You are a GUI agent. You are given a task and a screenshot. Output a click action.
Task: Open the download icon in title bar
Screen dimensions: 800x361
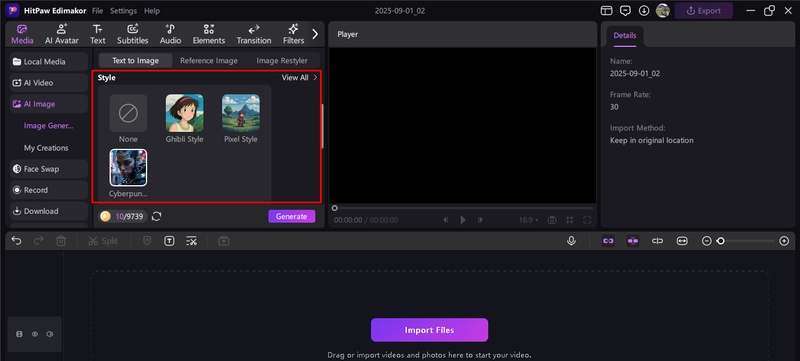click(644, 11)
